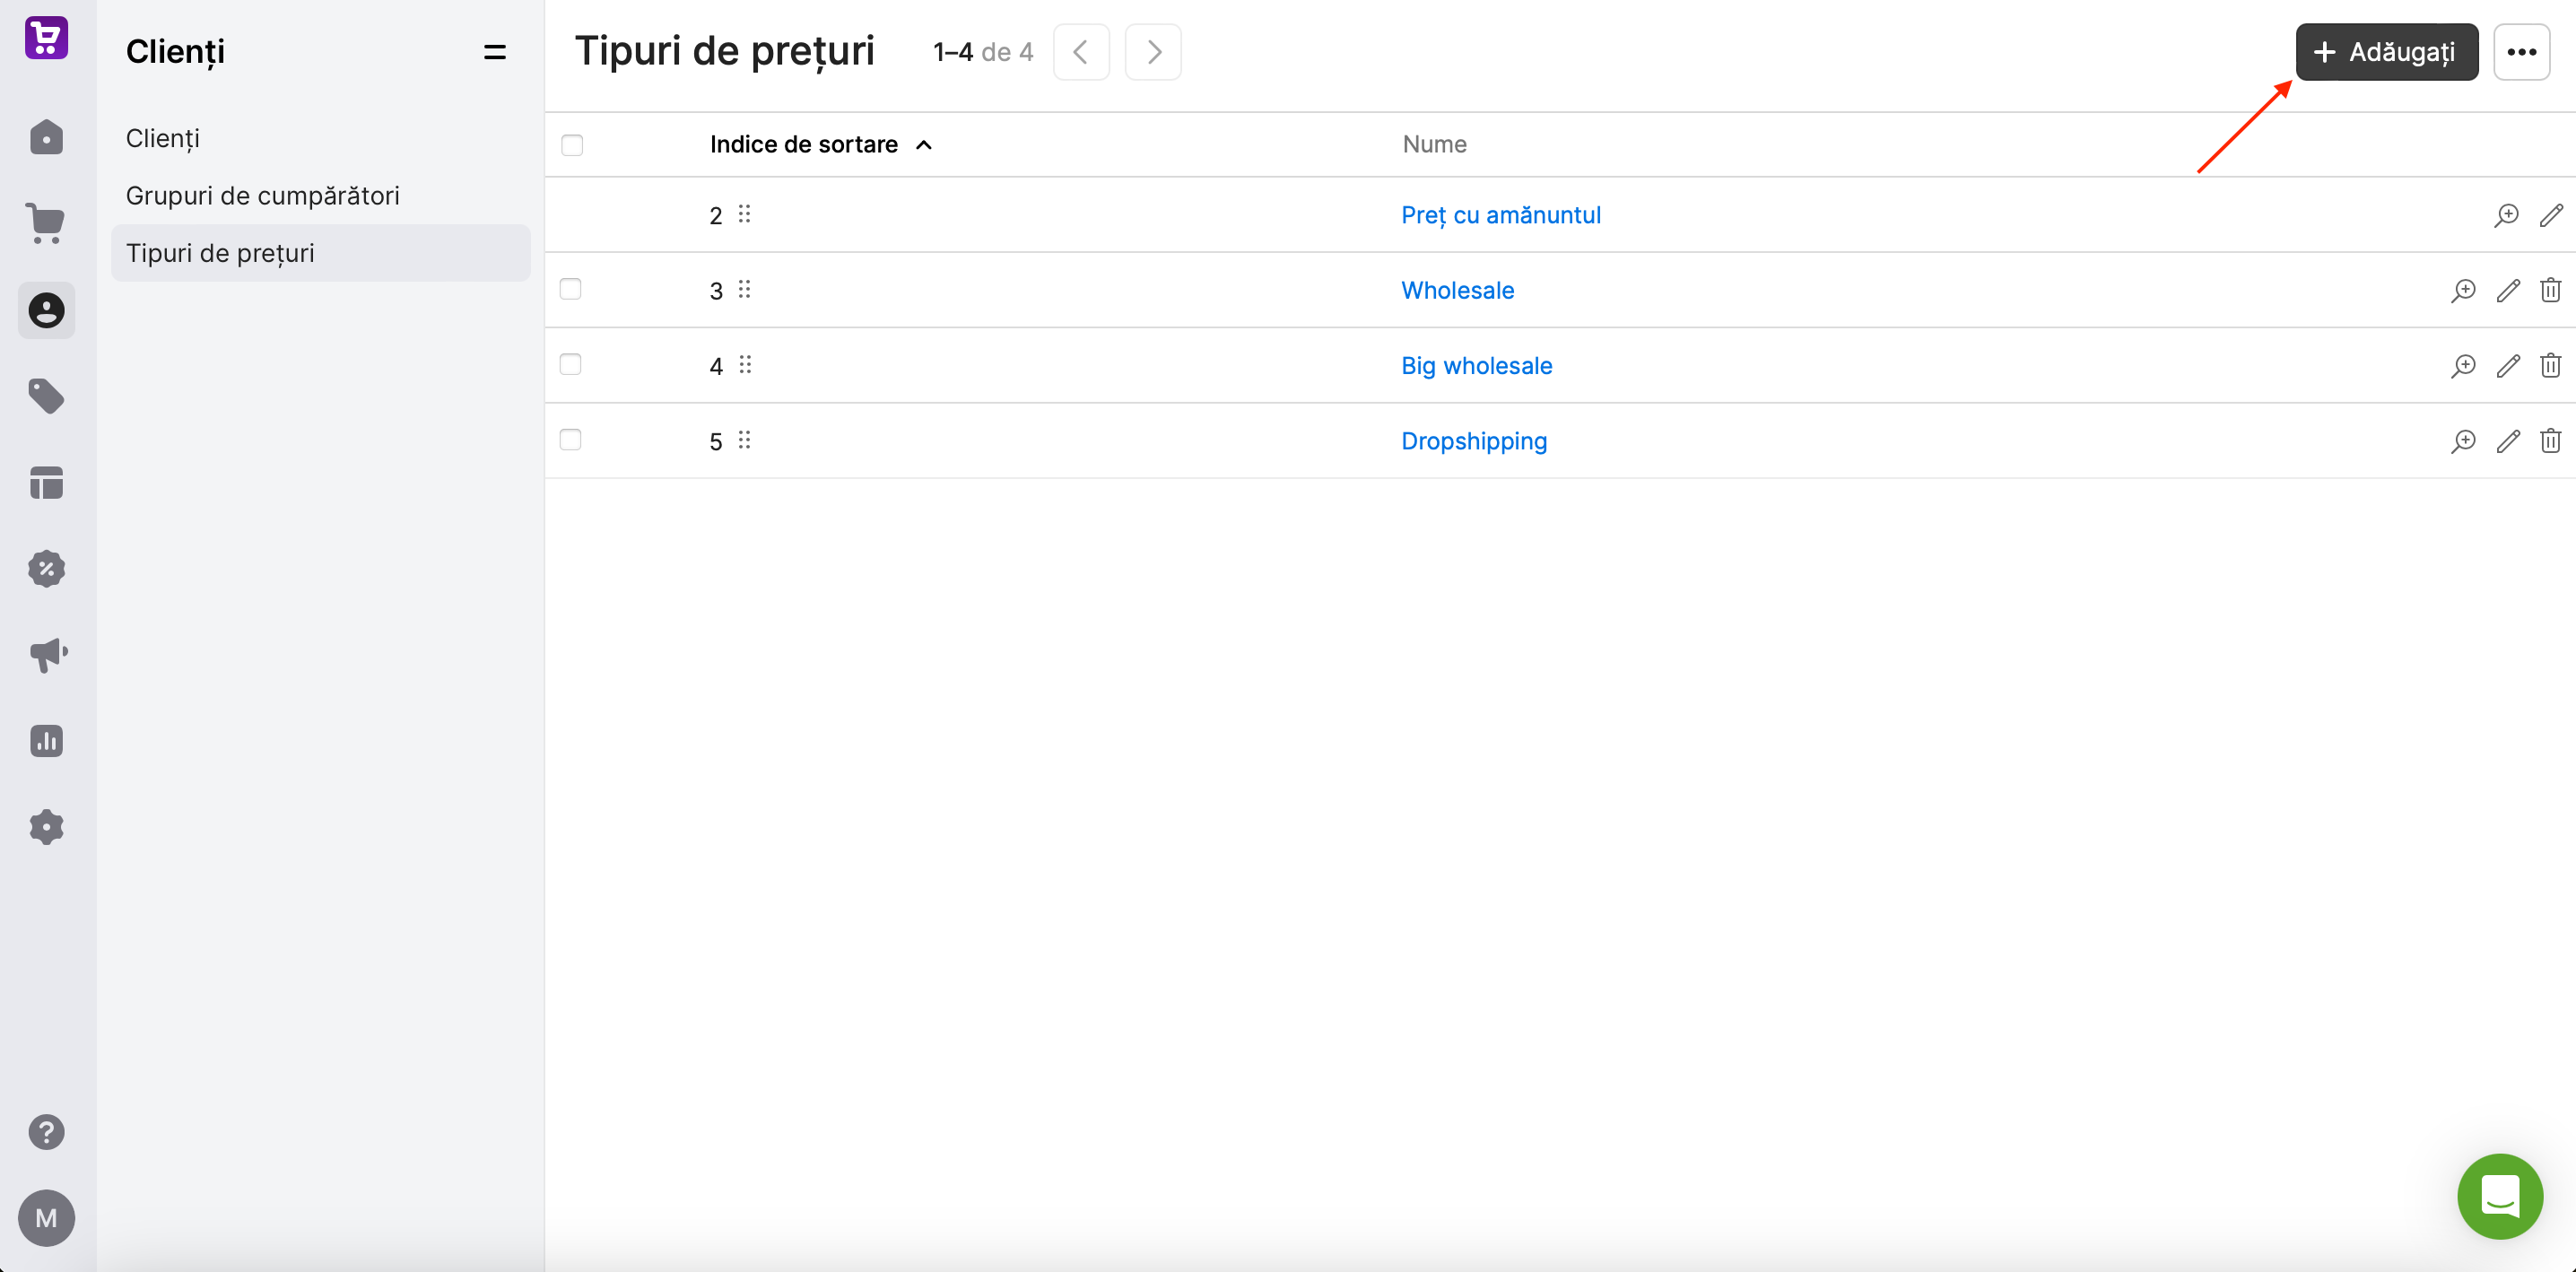The width and height of the screenshot is (2576, 1272).
Task: Open the green chat support bubble
Action: (x=2499, y=1196)
